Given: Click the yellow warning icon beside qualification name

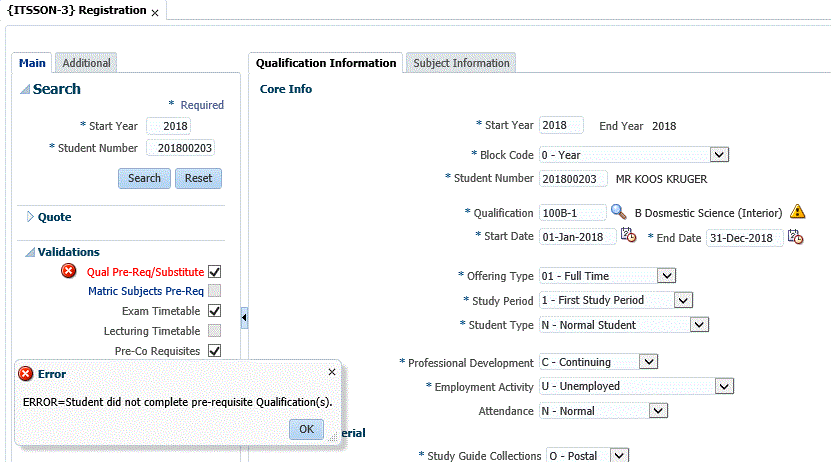Looking at the screenshot, I should 797,212.
